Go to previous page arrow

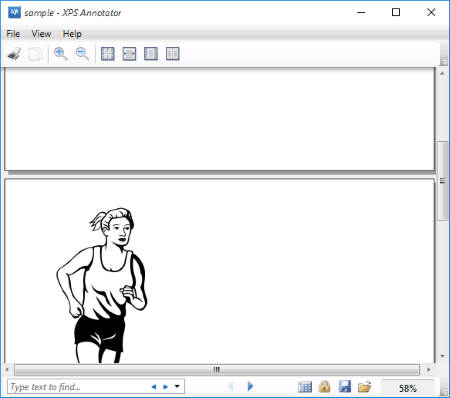coord(230,386)
